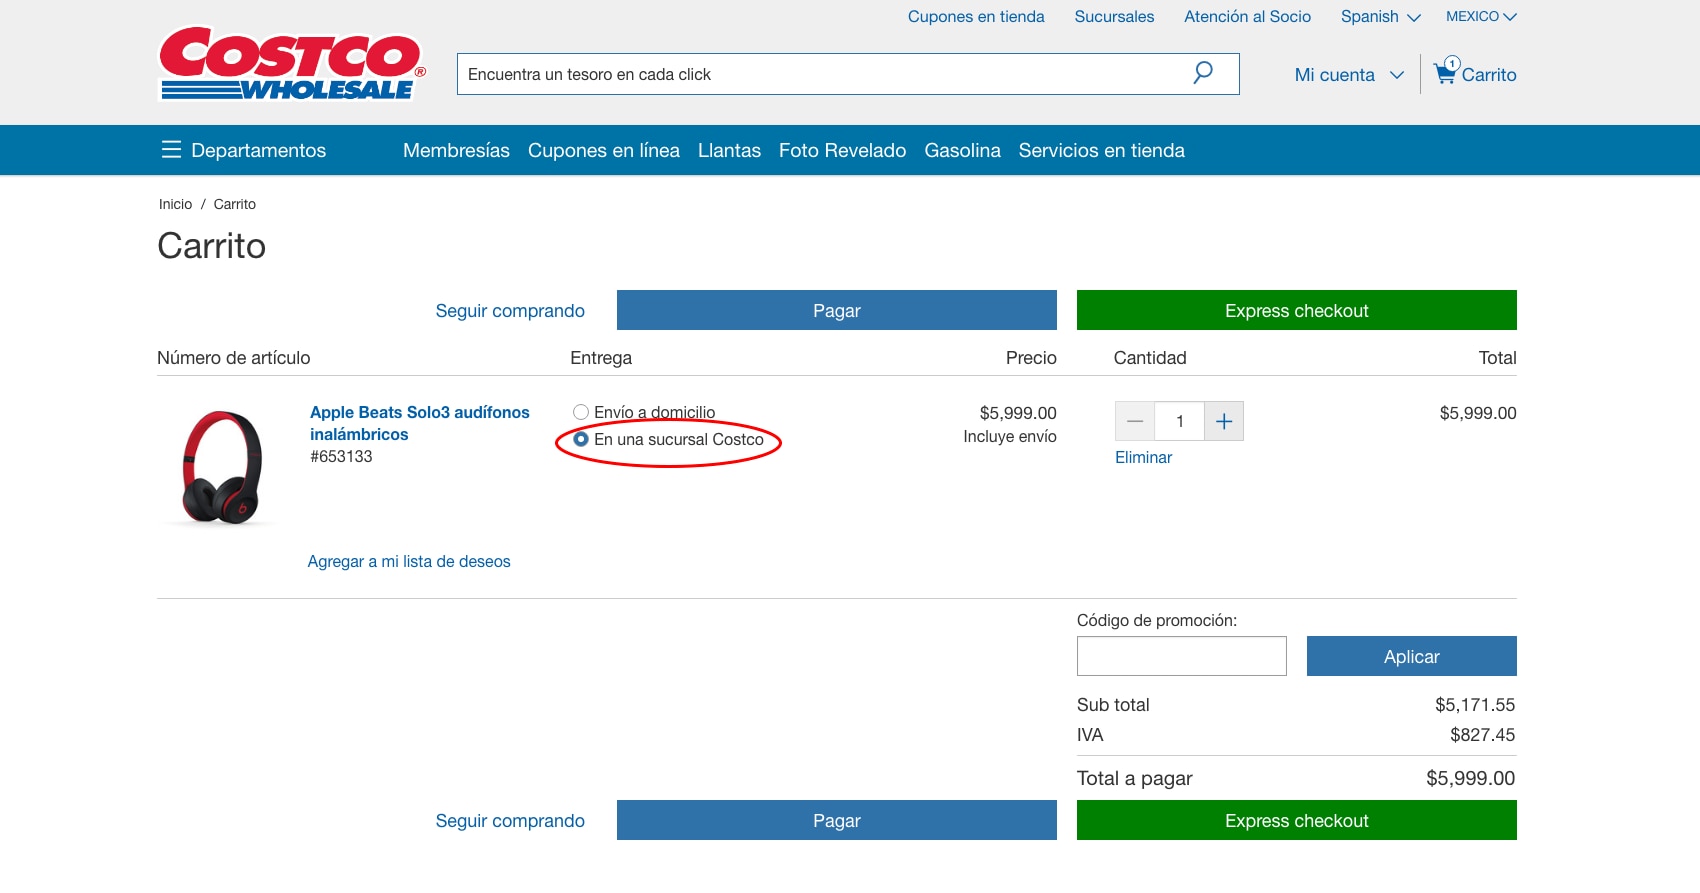This screenshot has height=893, width=1700.
Task: Open Servicios en tienda menu item
Action: [x=1101, y=150]
